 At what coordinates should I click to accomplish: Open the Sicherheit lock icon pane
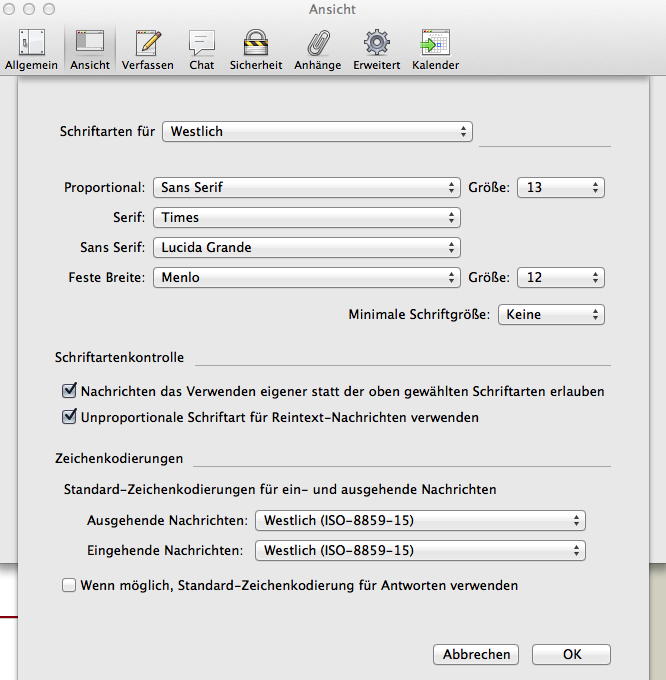[256, 49]
